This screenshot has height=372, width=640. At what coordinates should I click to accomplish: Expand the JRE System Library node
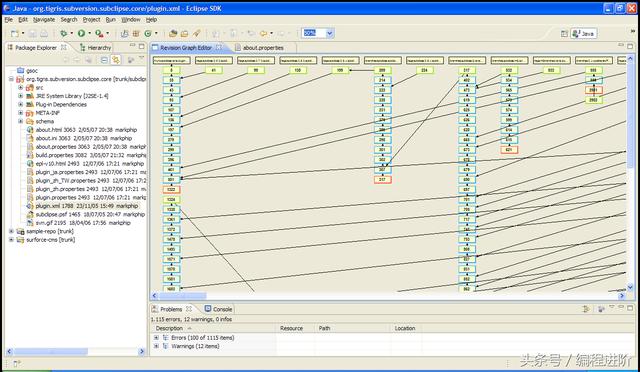pos(20,96)
